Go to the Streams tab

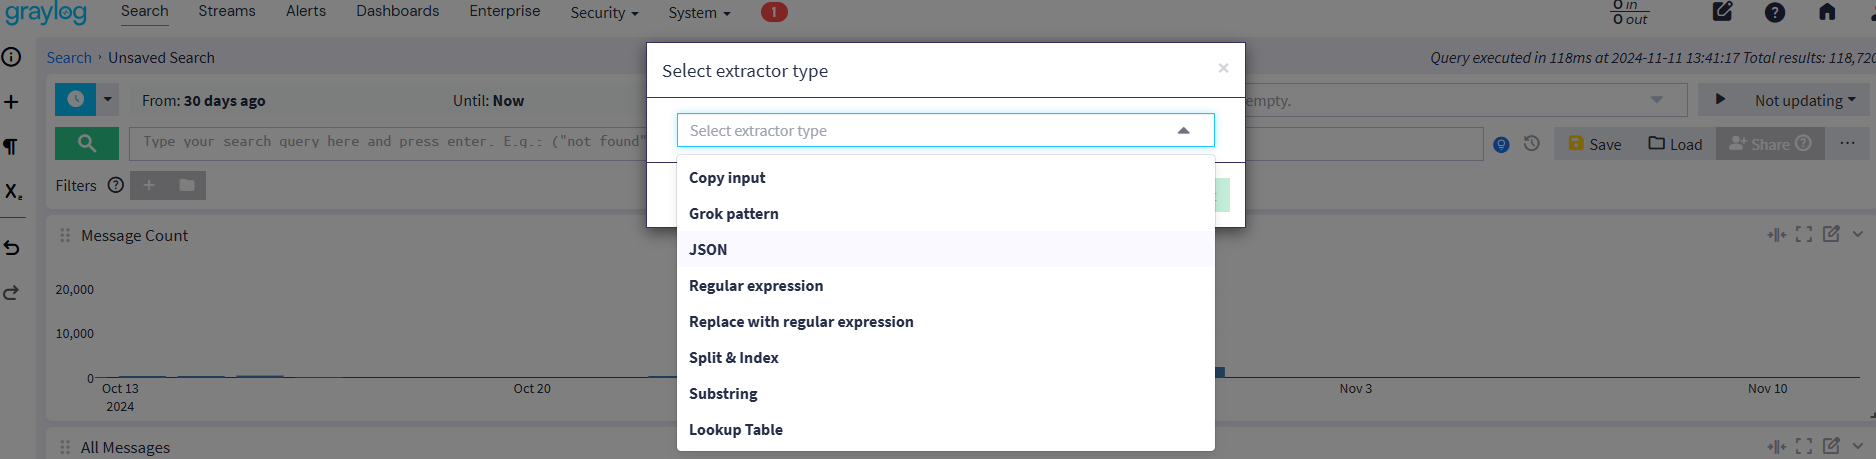click(226, 11)
